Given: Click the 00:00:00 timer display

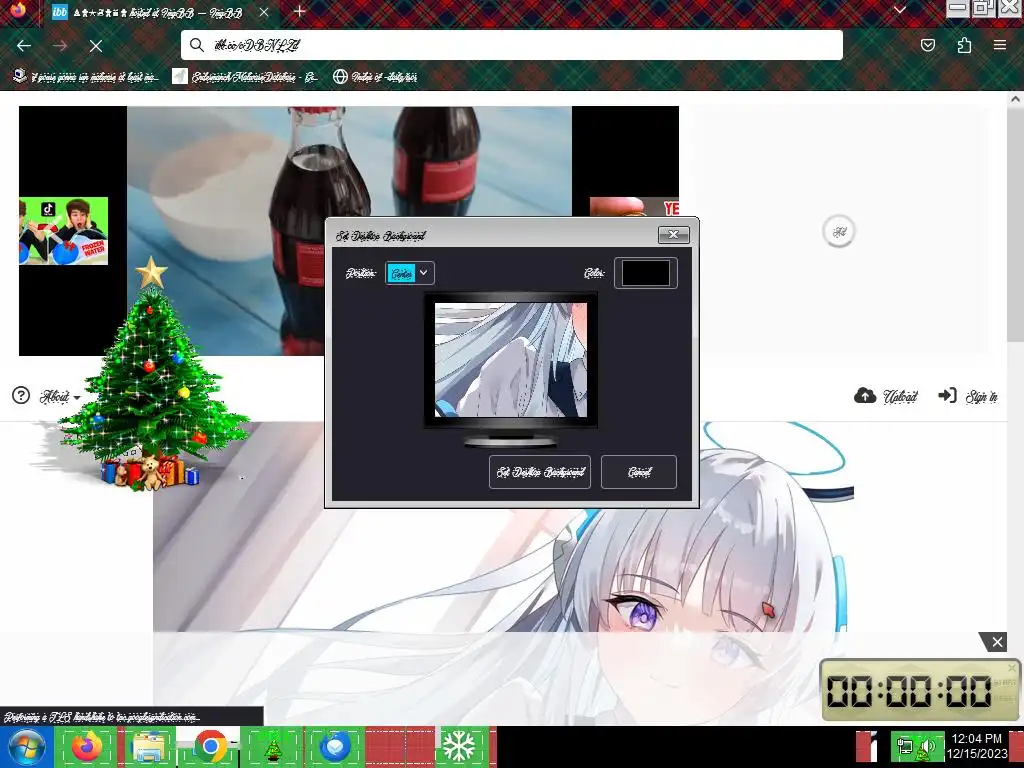Looking at the screenshot, I should tap(909, 691).
